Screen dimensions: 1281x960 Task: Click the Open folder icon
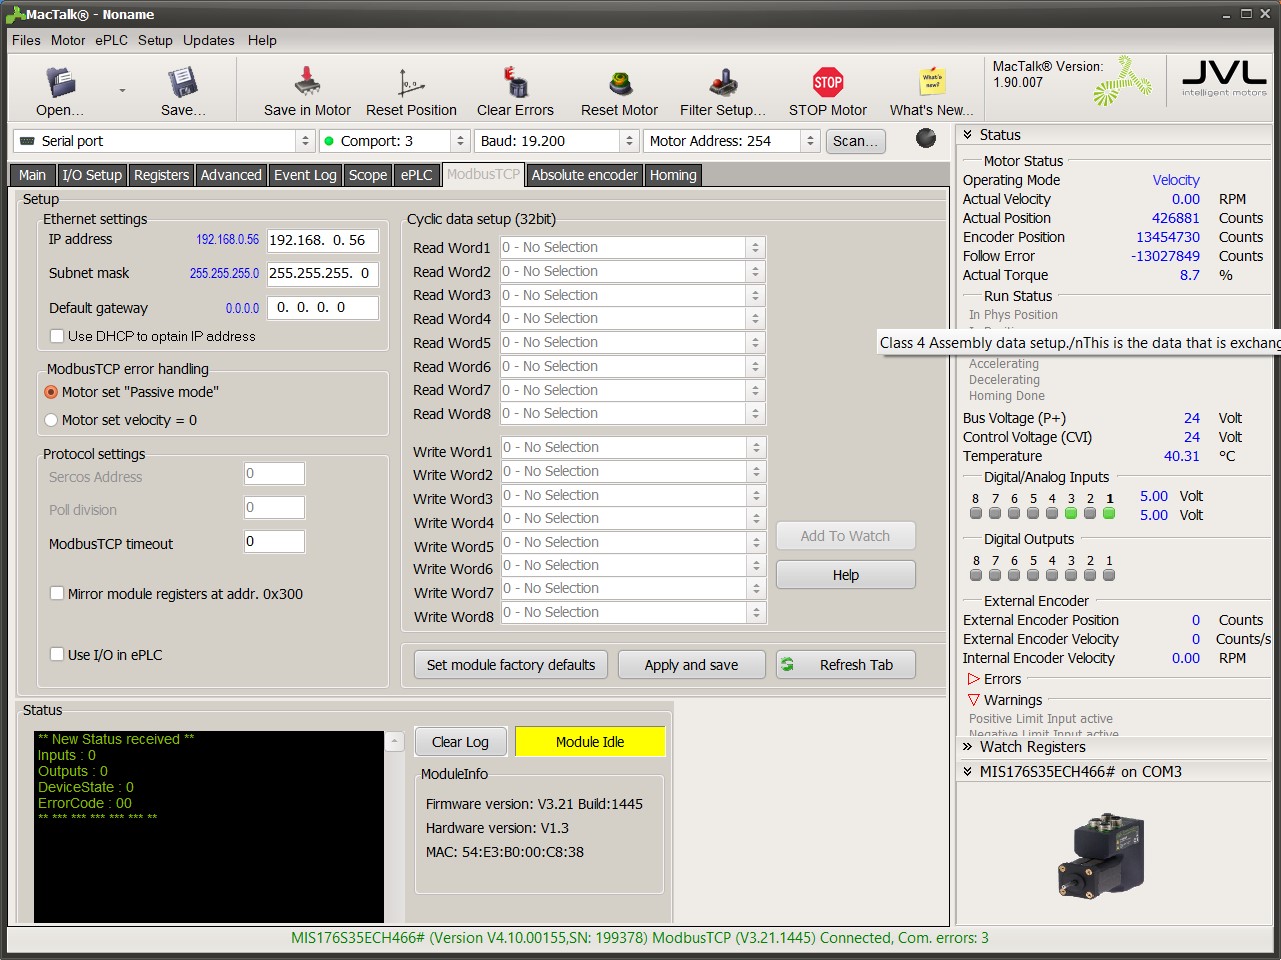tap(60, 82)
